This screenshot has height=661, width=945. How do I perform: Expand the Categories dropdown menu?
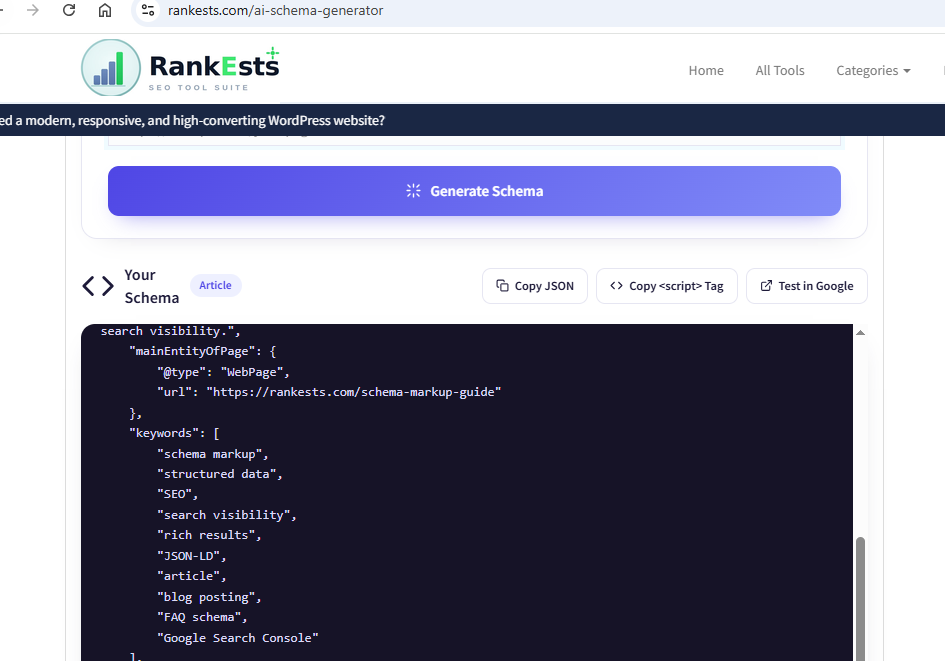(873, 70)
